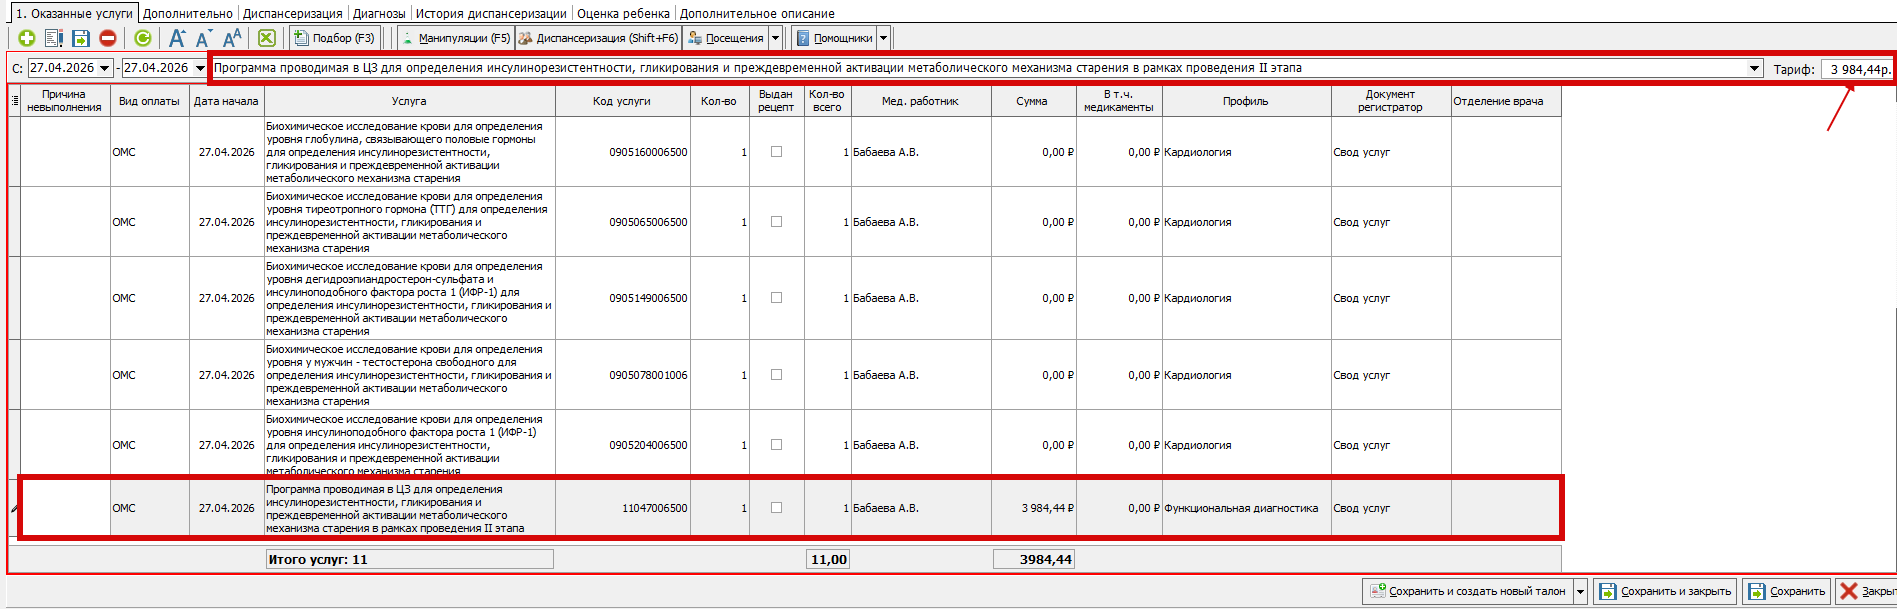Click the green Excel export icon
Viewport: 1897px width, 609px height.
tap(267, 38)
